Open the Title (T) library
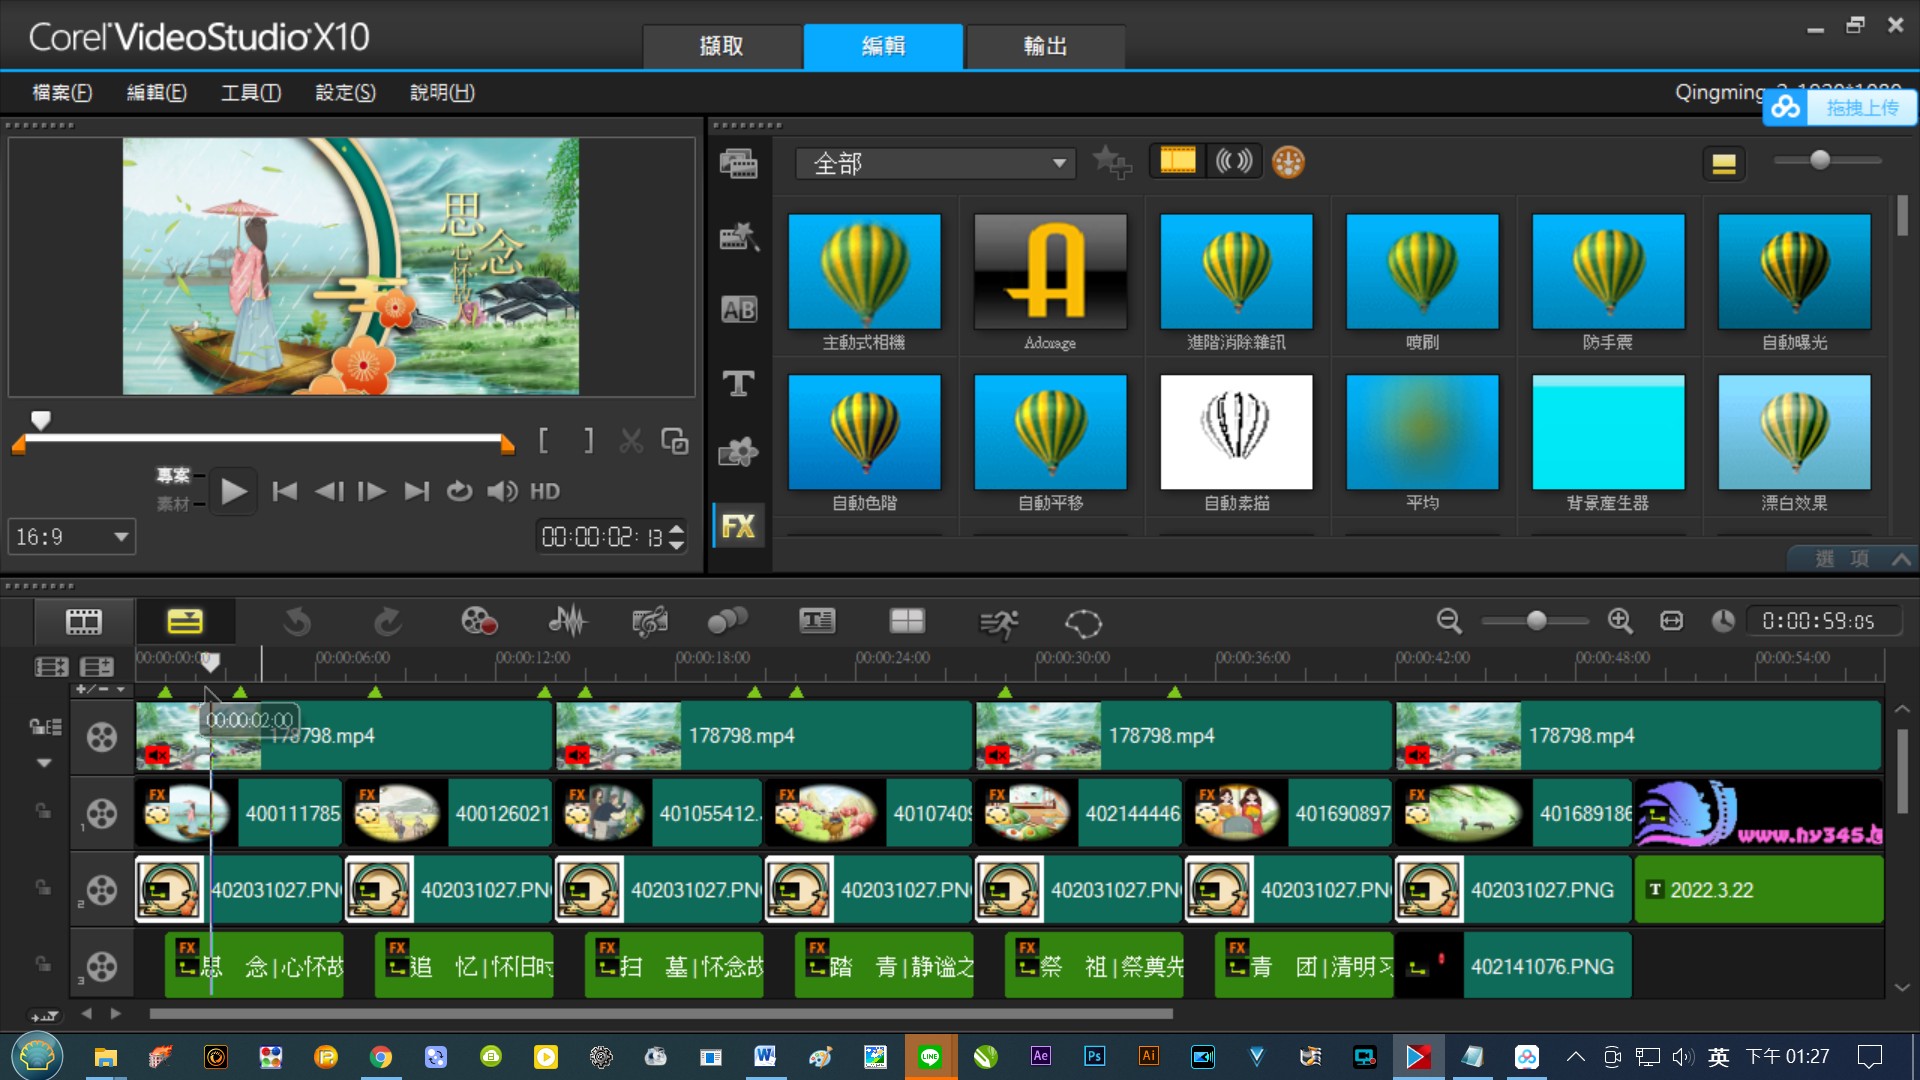The width and height of the screenshot is (1920, 1080). click(738, 383)
